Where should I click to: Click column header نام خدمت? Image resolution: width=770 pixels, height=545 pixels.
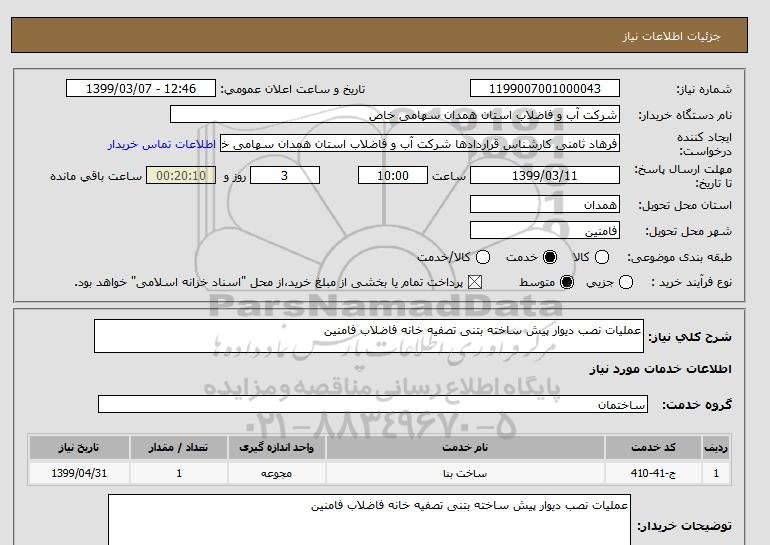pyautogui.click(x=465, y=447)
